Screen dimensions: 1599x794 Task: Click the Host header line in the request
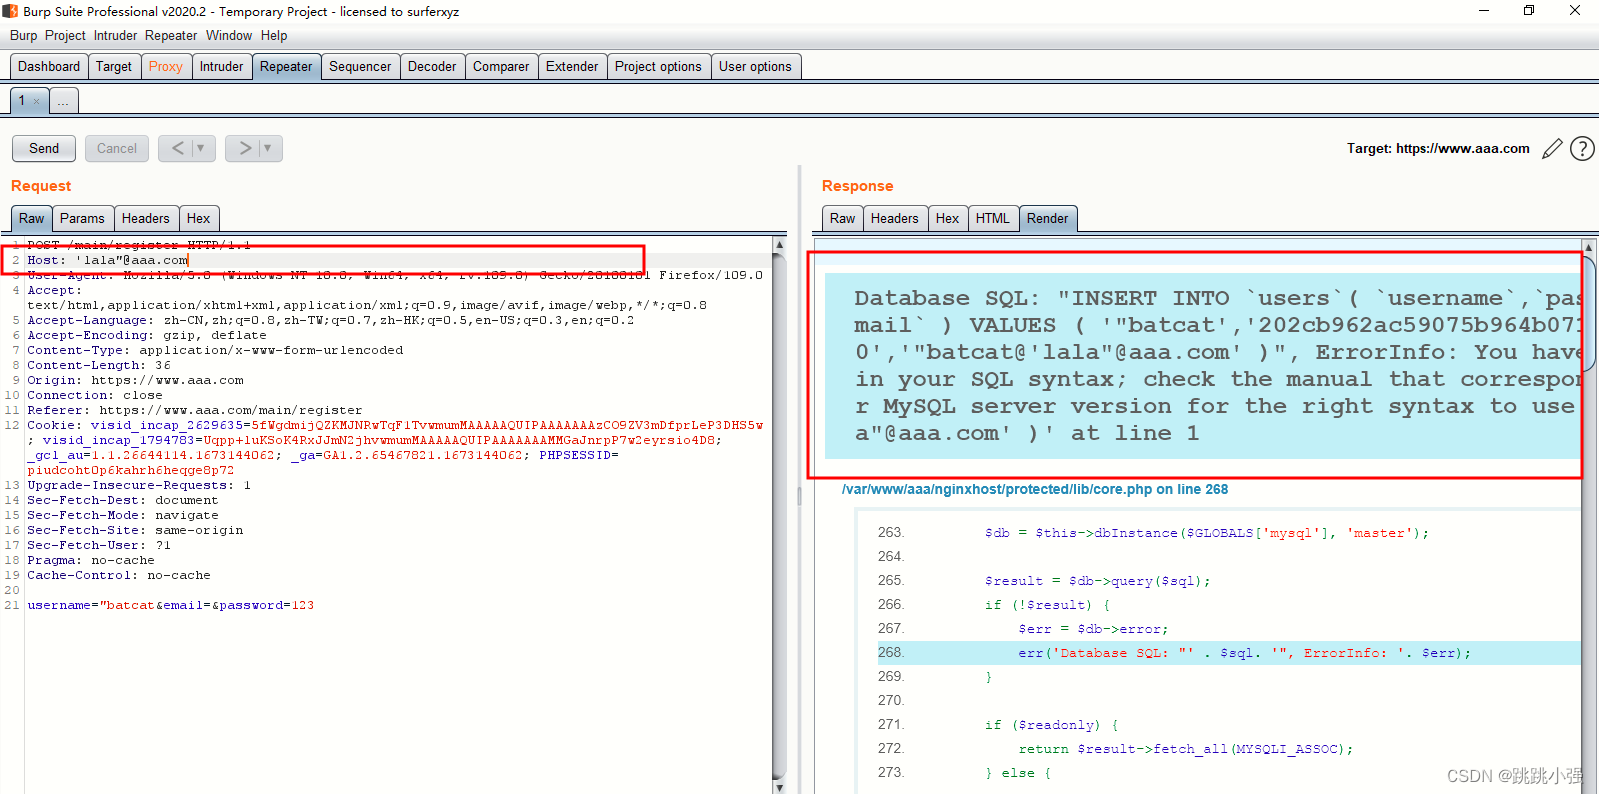click(x=108, y=260)
